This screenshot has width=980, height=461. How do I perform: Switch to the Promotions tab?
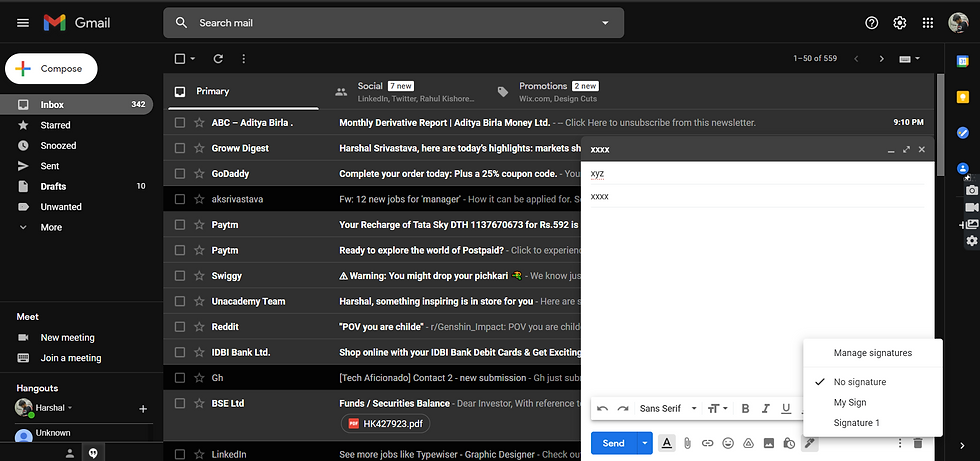[x=568, y=91]
